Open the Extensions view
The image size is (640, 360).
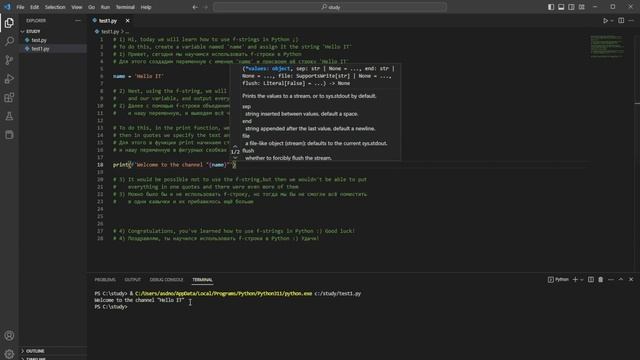[x=9, y=98]
